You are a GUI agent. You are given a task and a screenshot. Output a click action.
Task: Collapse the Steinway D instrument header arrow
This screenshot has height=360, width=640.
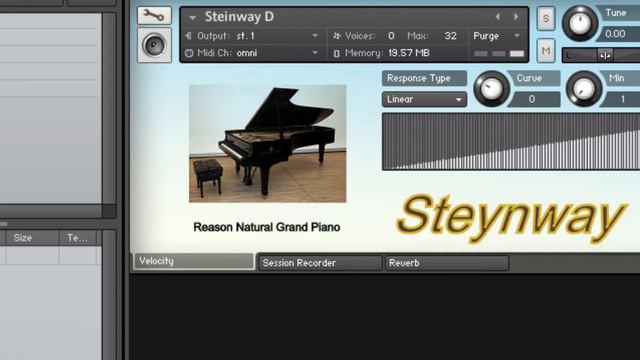[x=192, y=18]
